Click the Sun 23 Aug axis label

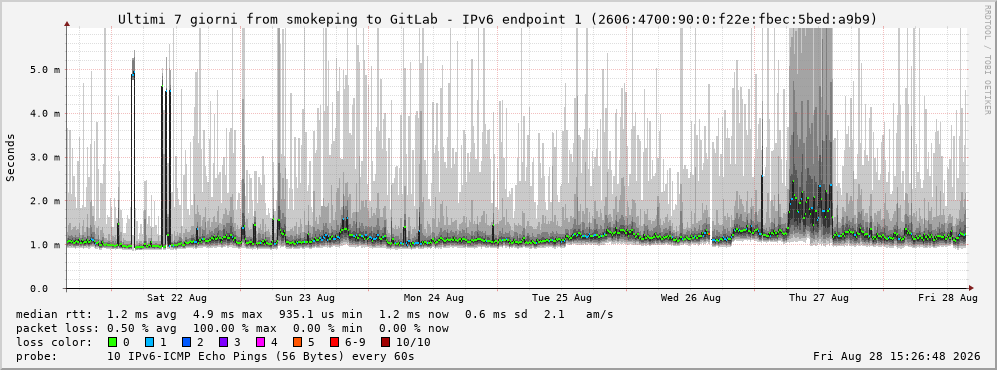[305, 298]
